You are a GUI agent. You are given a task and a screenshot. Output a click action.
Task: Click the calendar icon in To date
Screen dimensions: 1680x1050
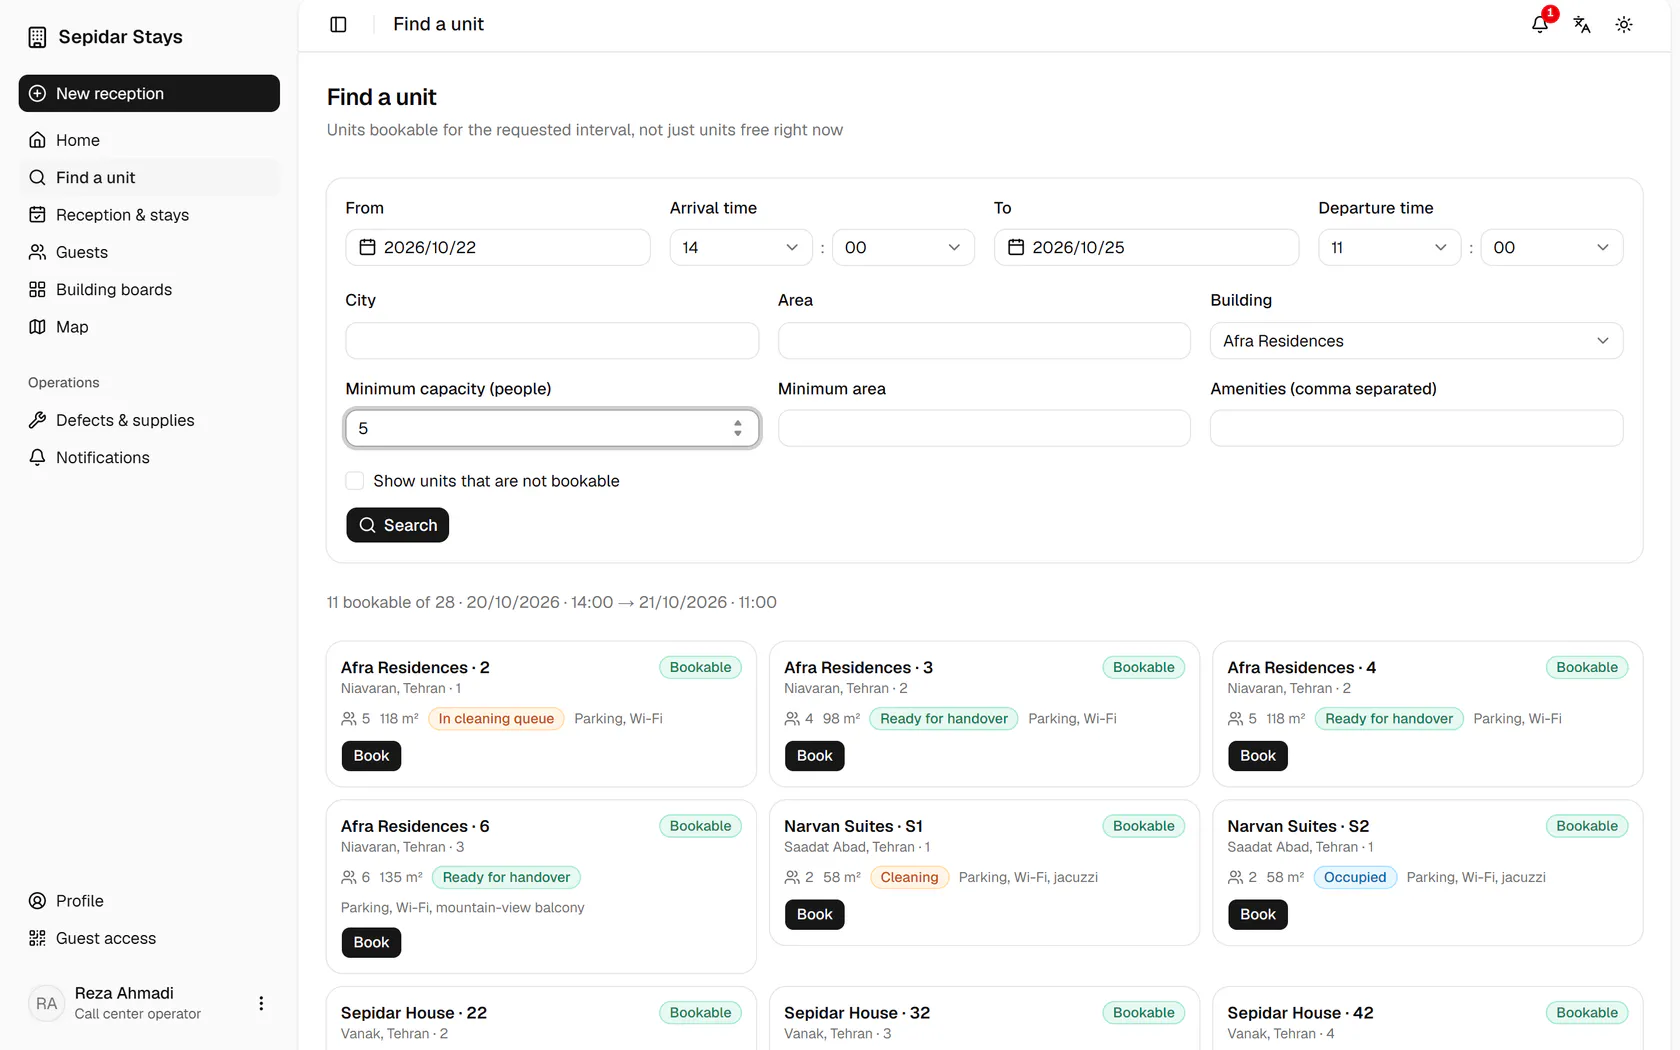point(1016,247)
